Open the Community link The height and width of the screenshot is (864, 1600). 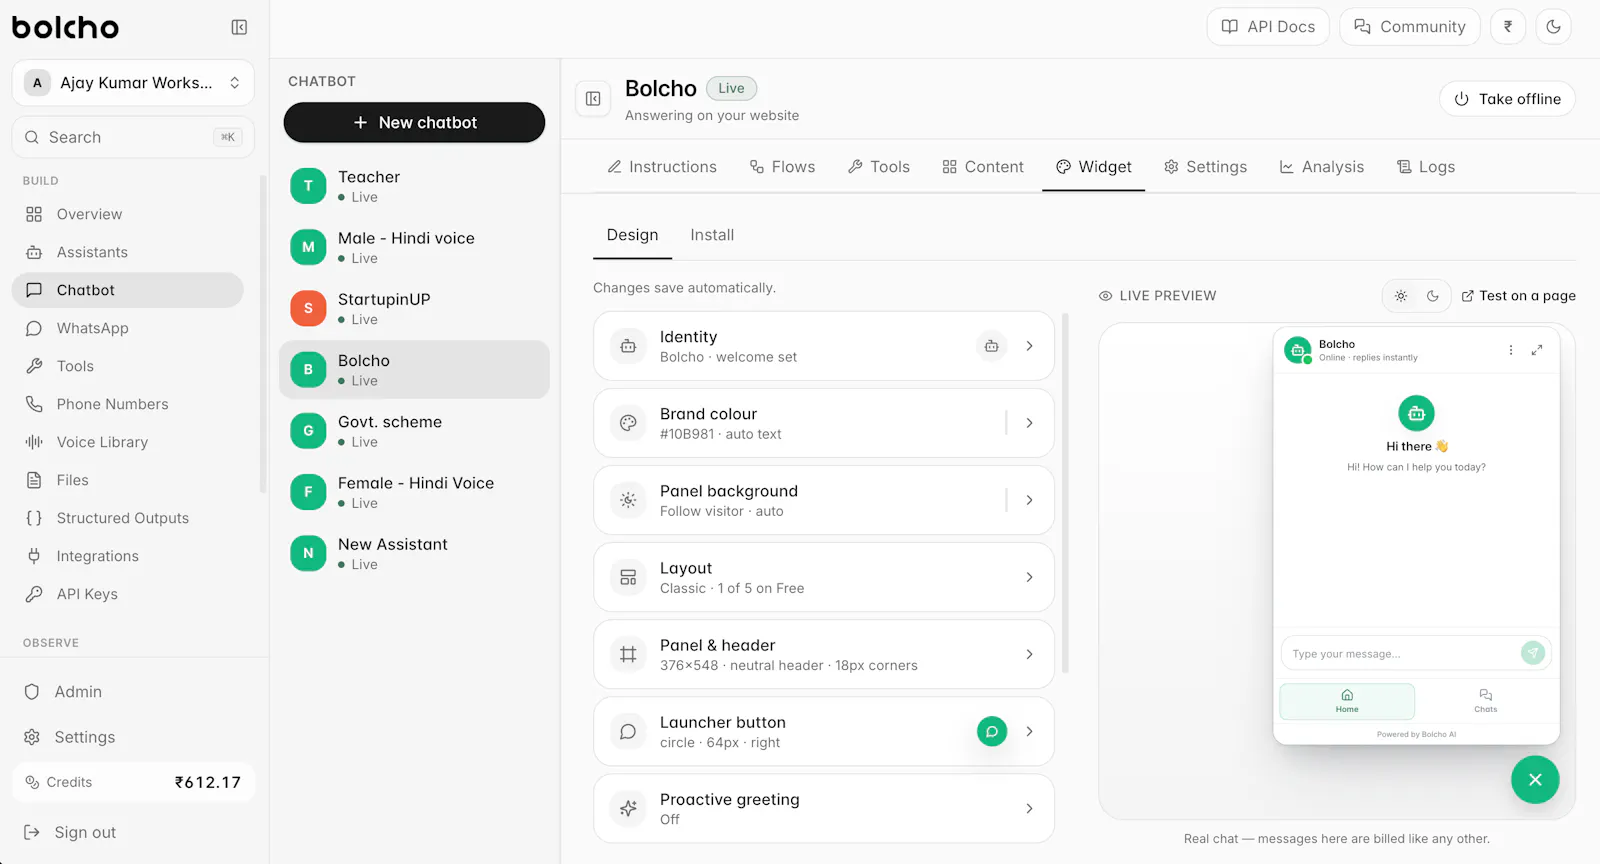[1410, 27]
